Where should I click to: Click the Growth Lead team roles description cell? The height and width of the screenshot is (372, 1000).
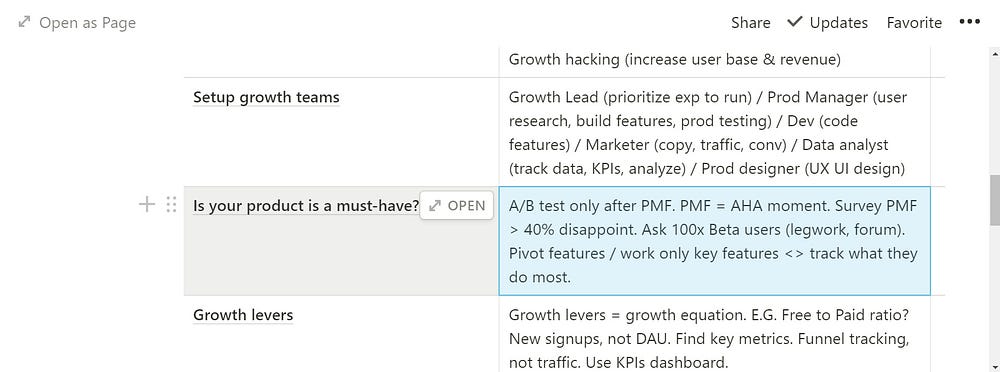714,133
